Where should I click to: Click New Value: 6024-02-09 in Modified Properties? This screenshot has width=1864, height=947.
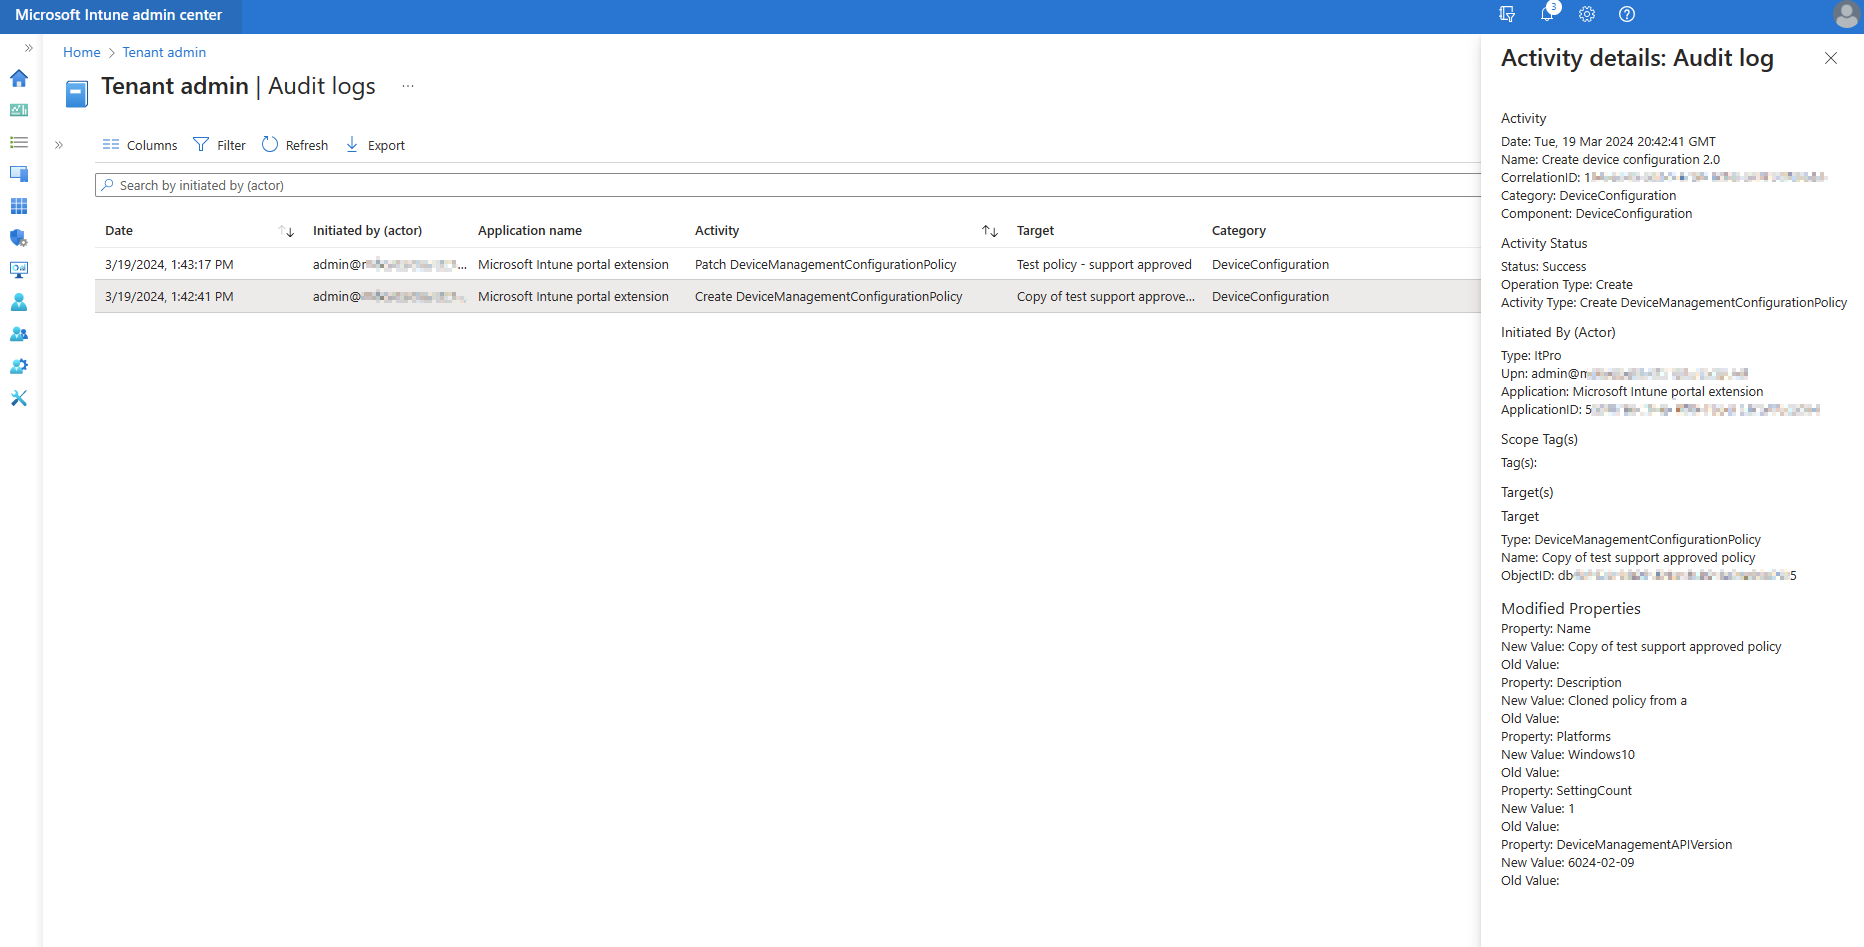(x=1567, y=863)
